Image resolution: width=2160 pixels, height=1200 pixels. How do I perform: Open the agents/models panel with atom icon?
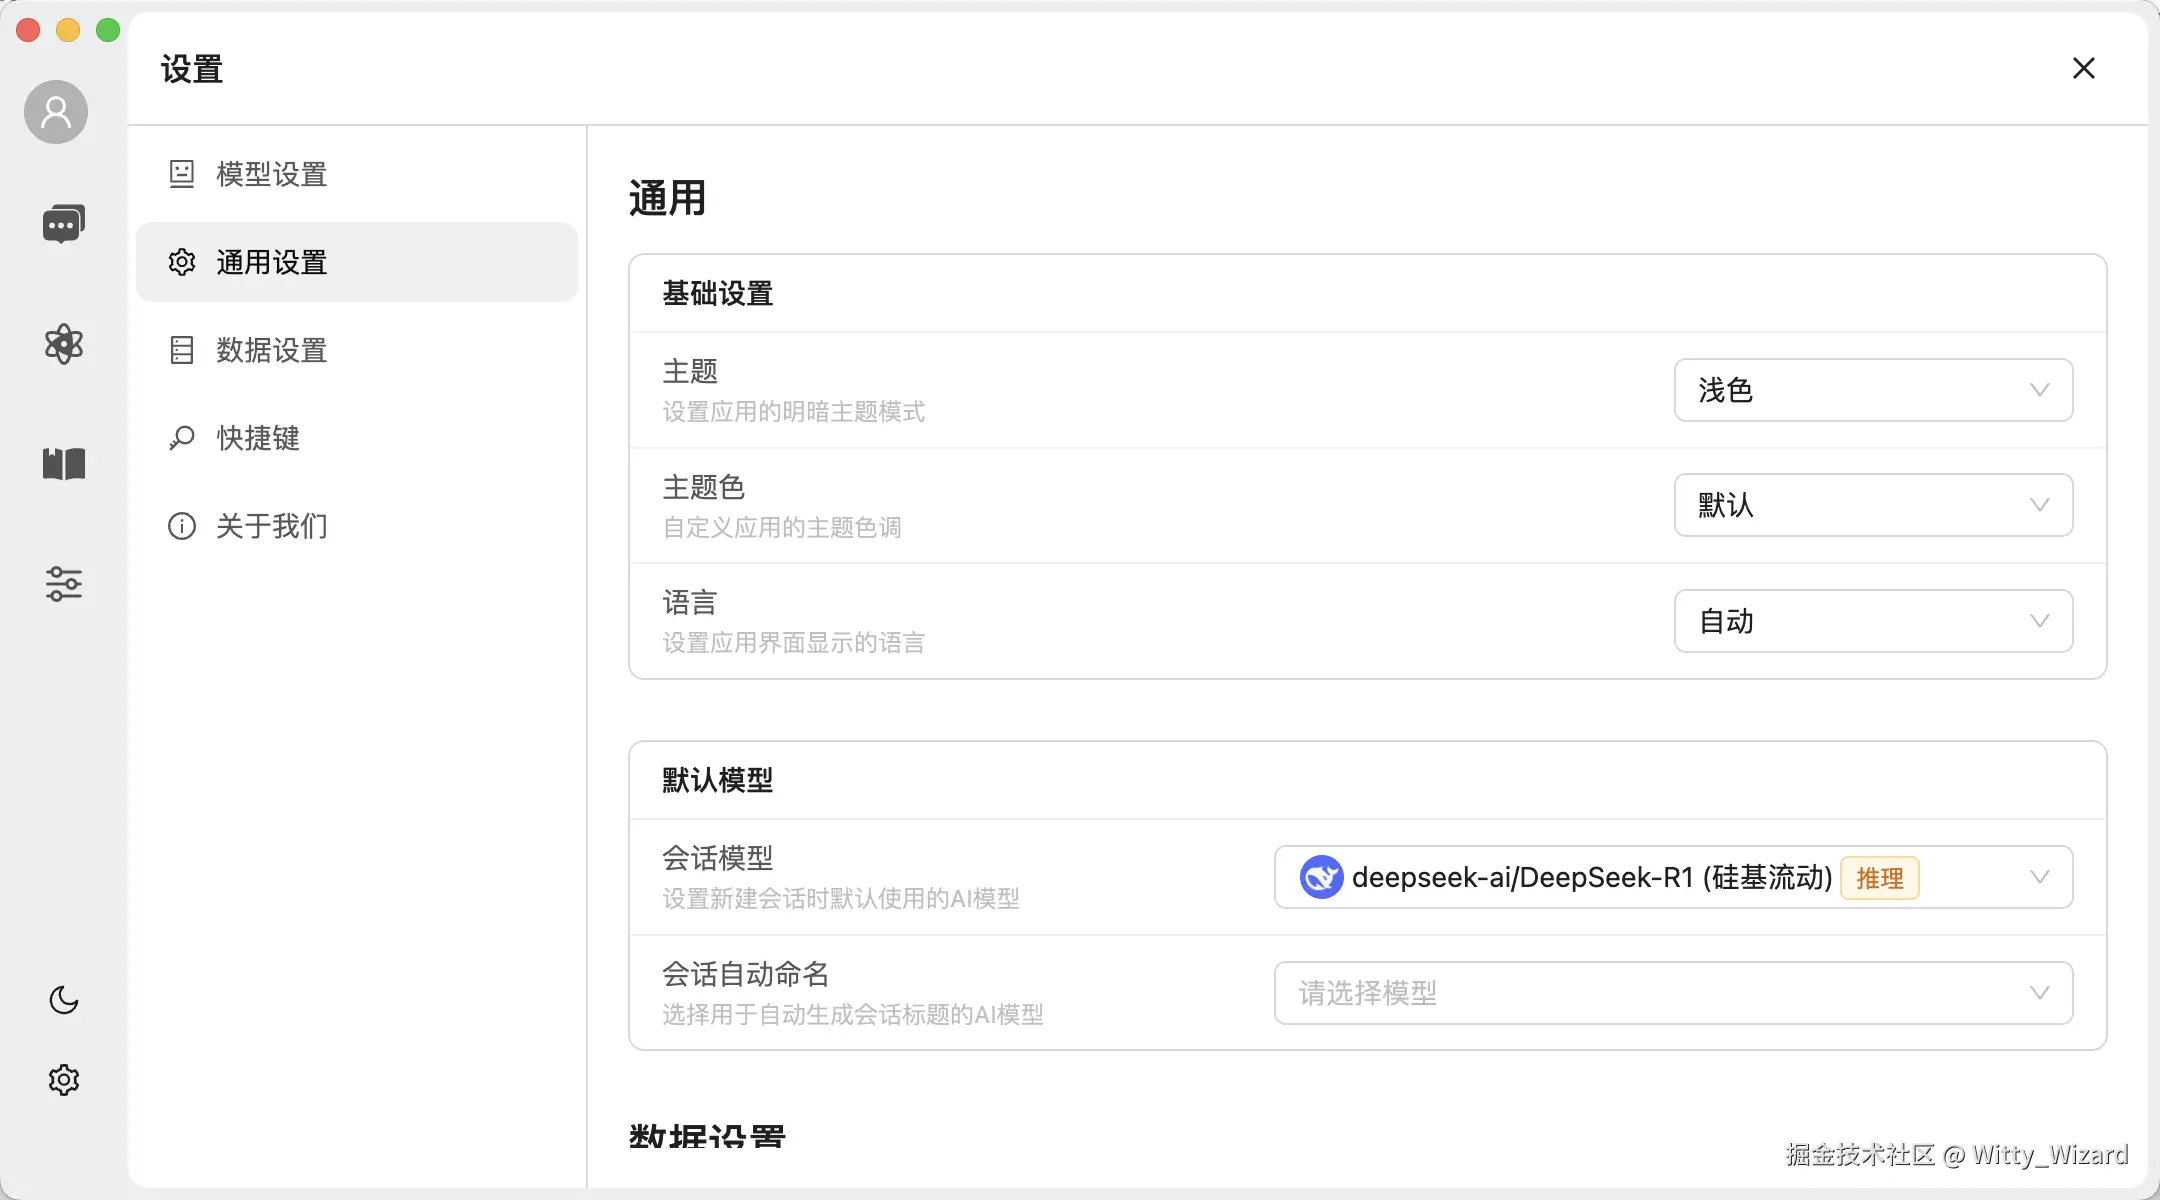[63, 344]
